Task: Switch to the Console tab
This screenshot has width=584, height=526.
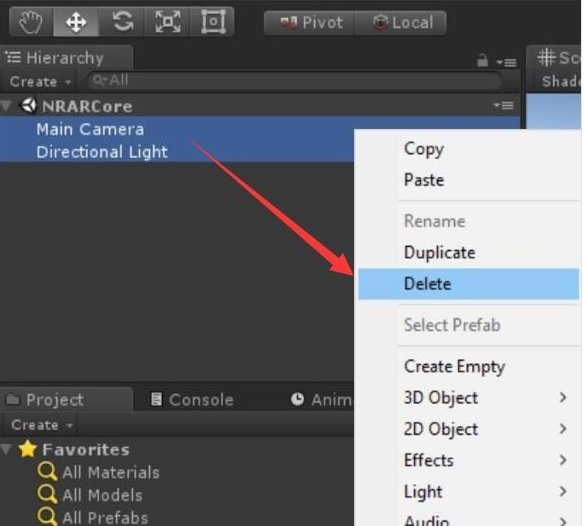Action: [x=192, y=399]
